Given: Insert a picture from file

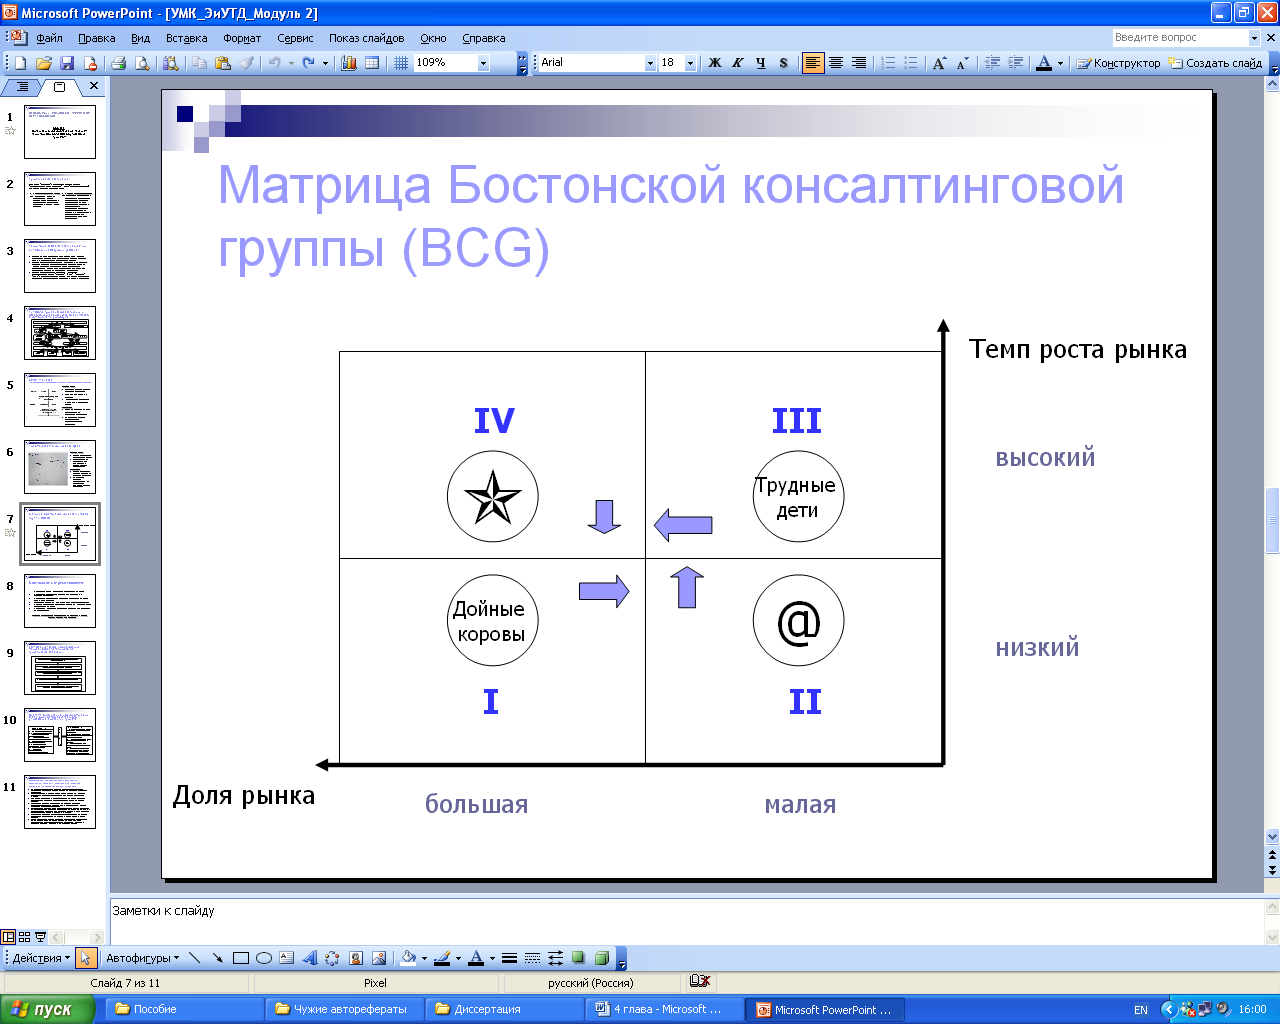Looking at the screenshot, I should click(378, 958).
